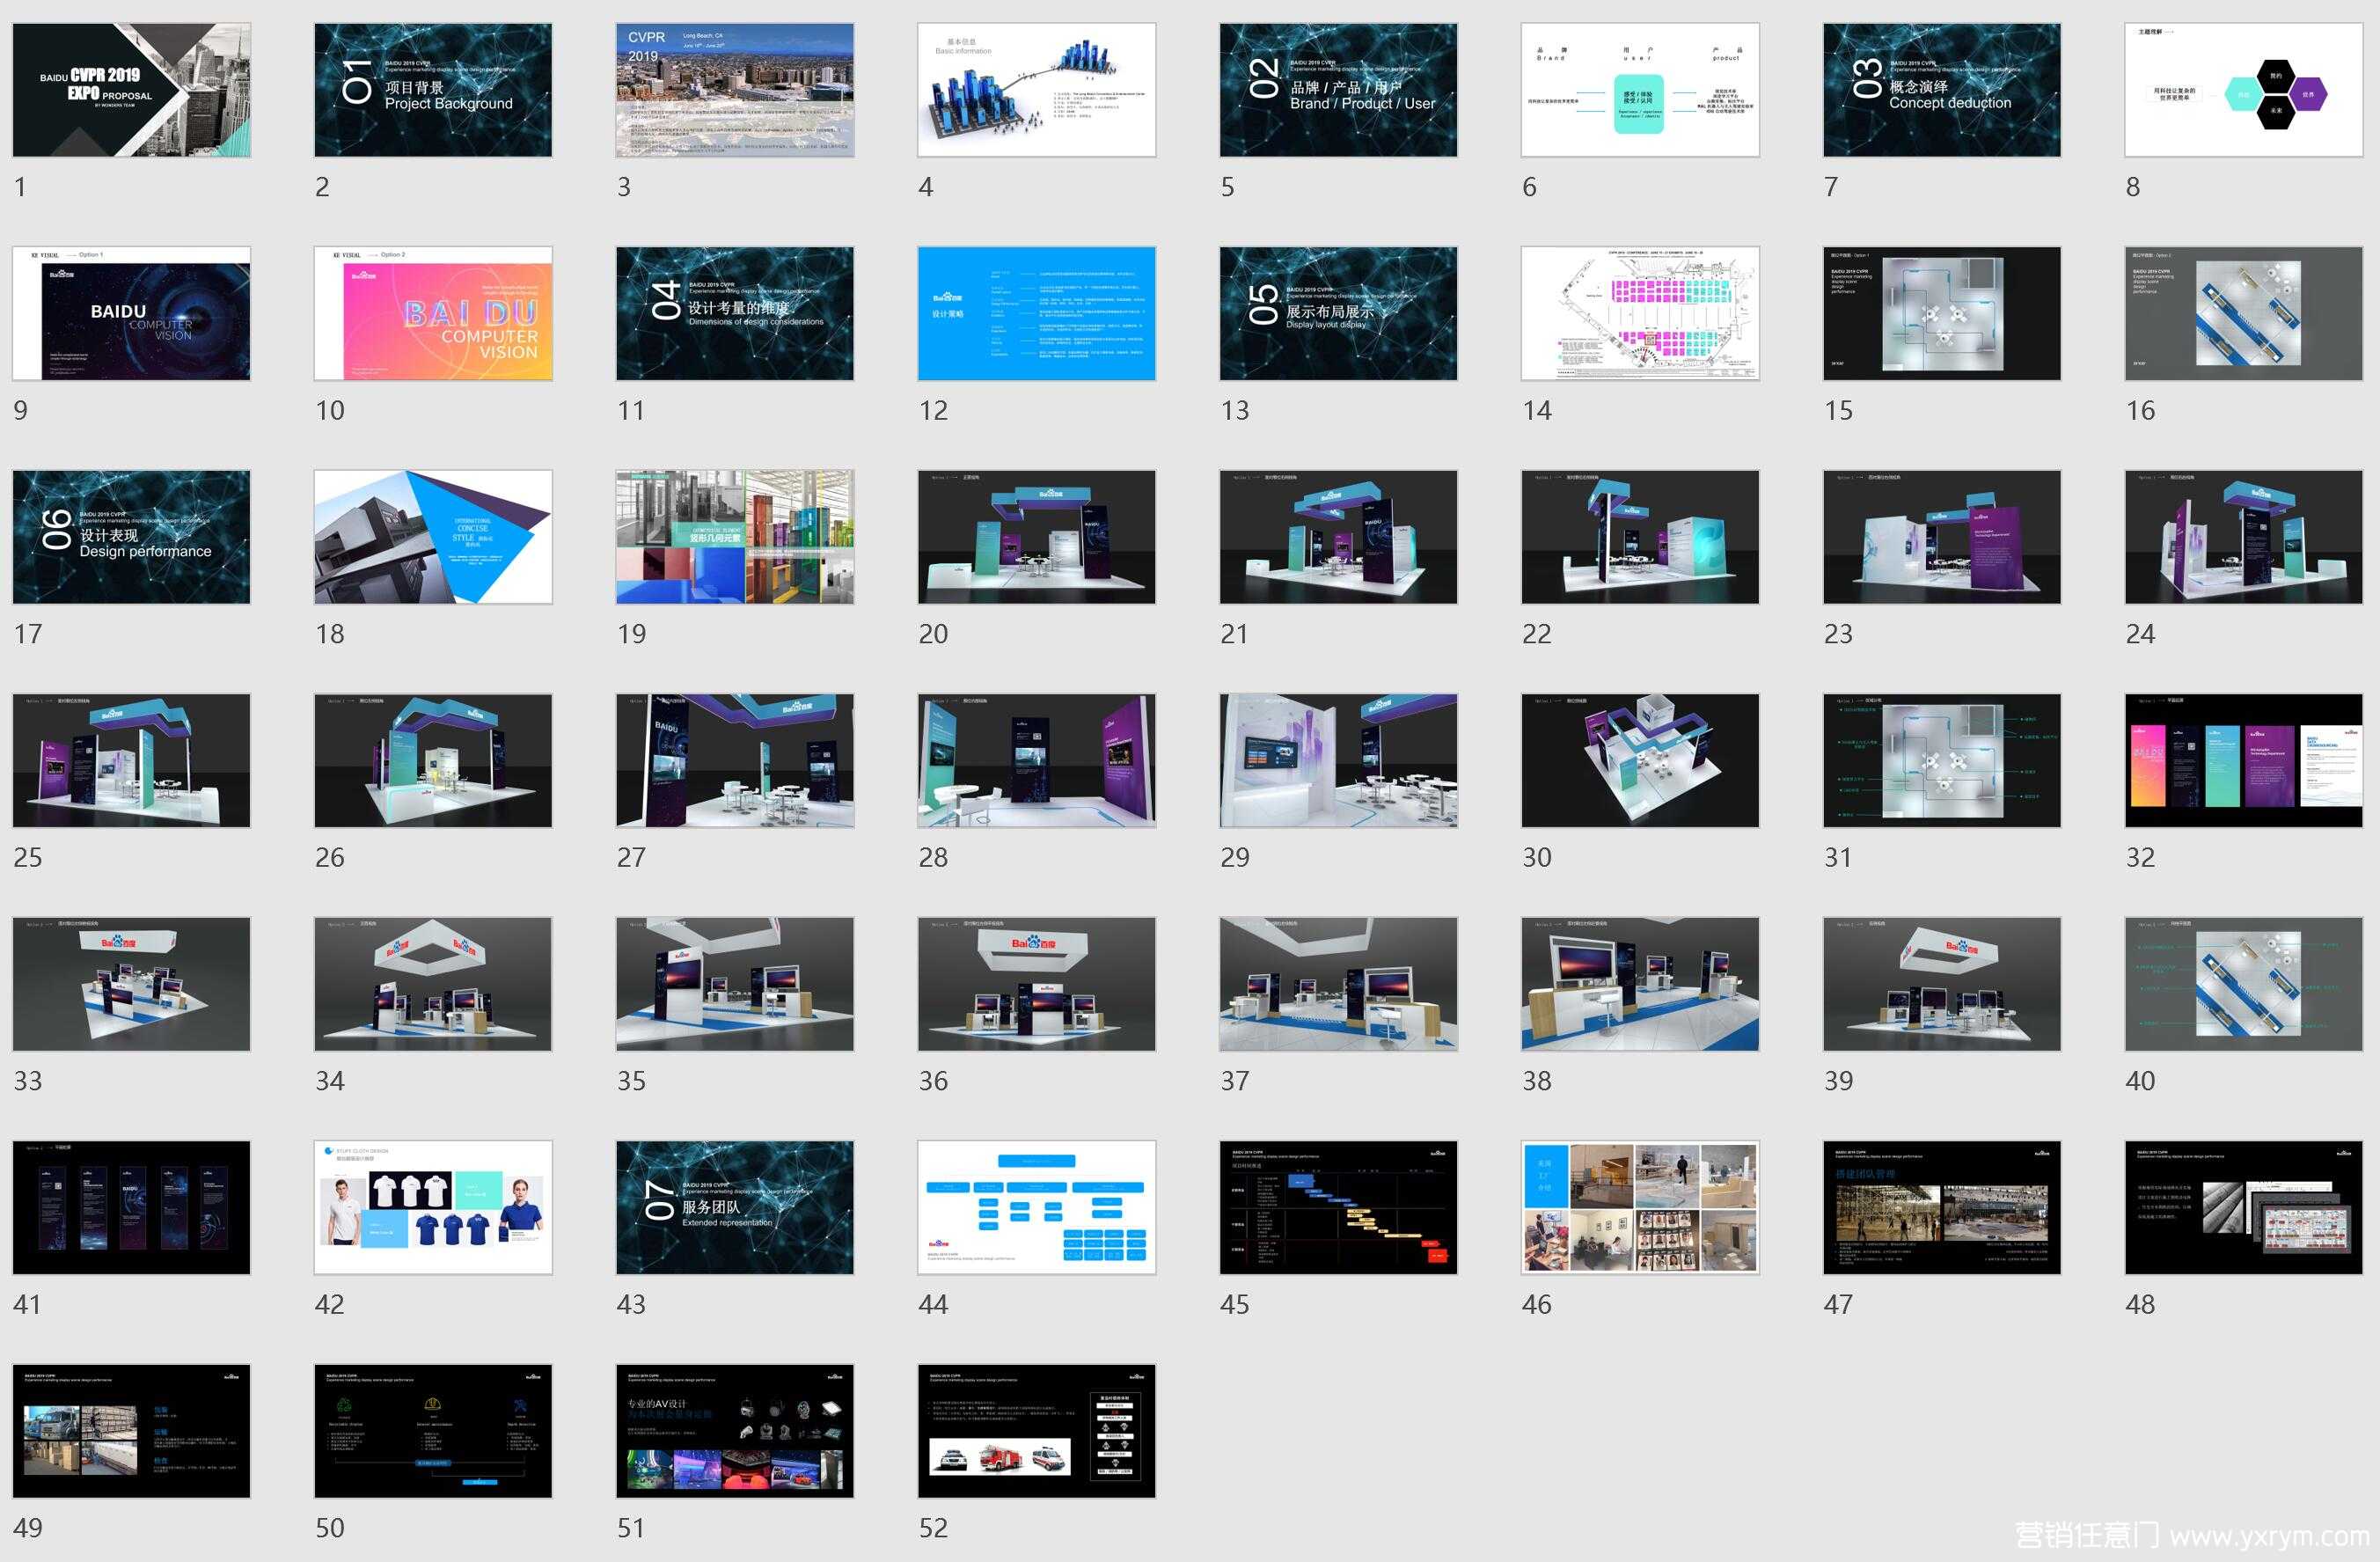
Task: Open slide 24 booth render
Action: (x=2244, y=537)
